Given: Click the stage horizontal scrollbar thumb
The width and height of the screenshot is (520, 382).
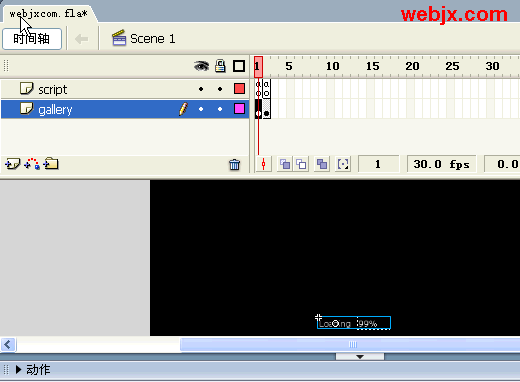Looking at the screenshot, I should (x=350, y=344).
